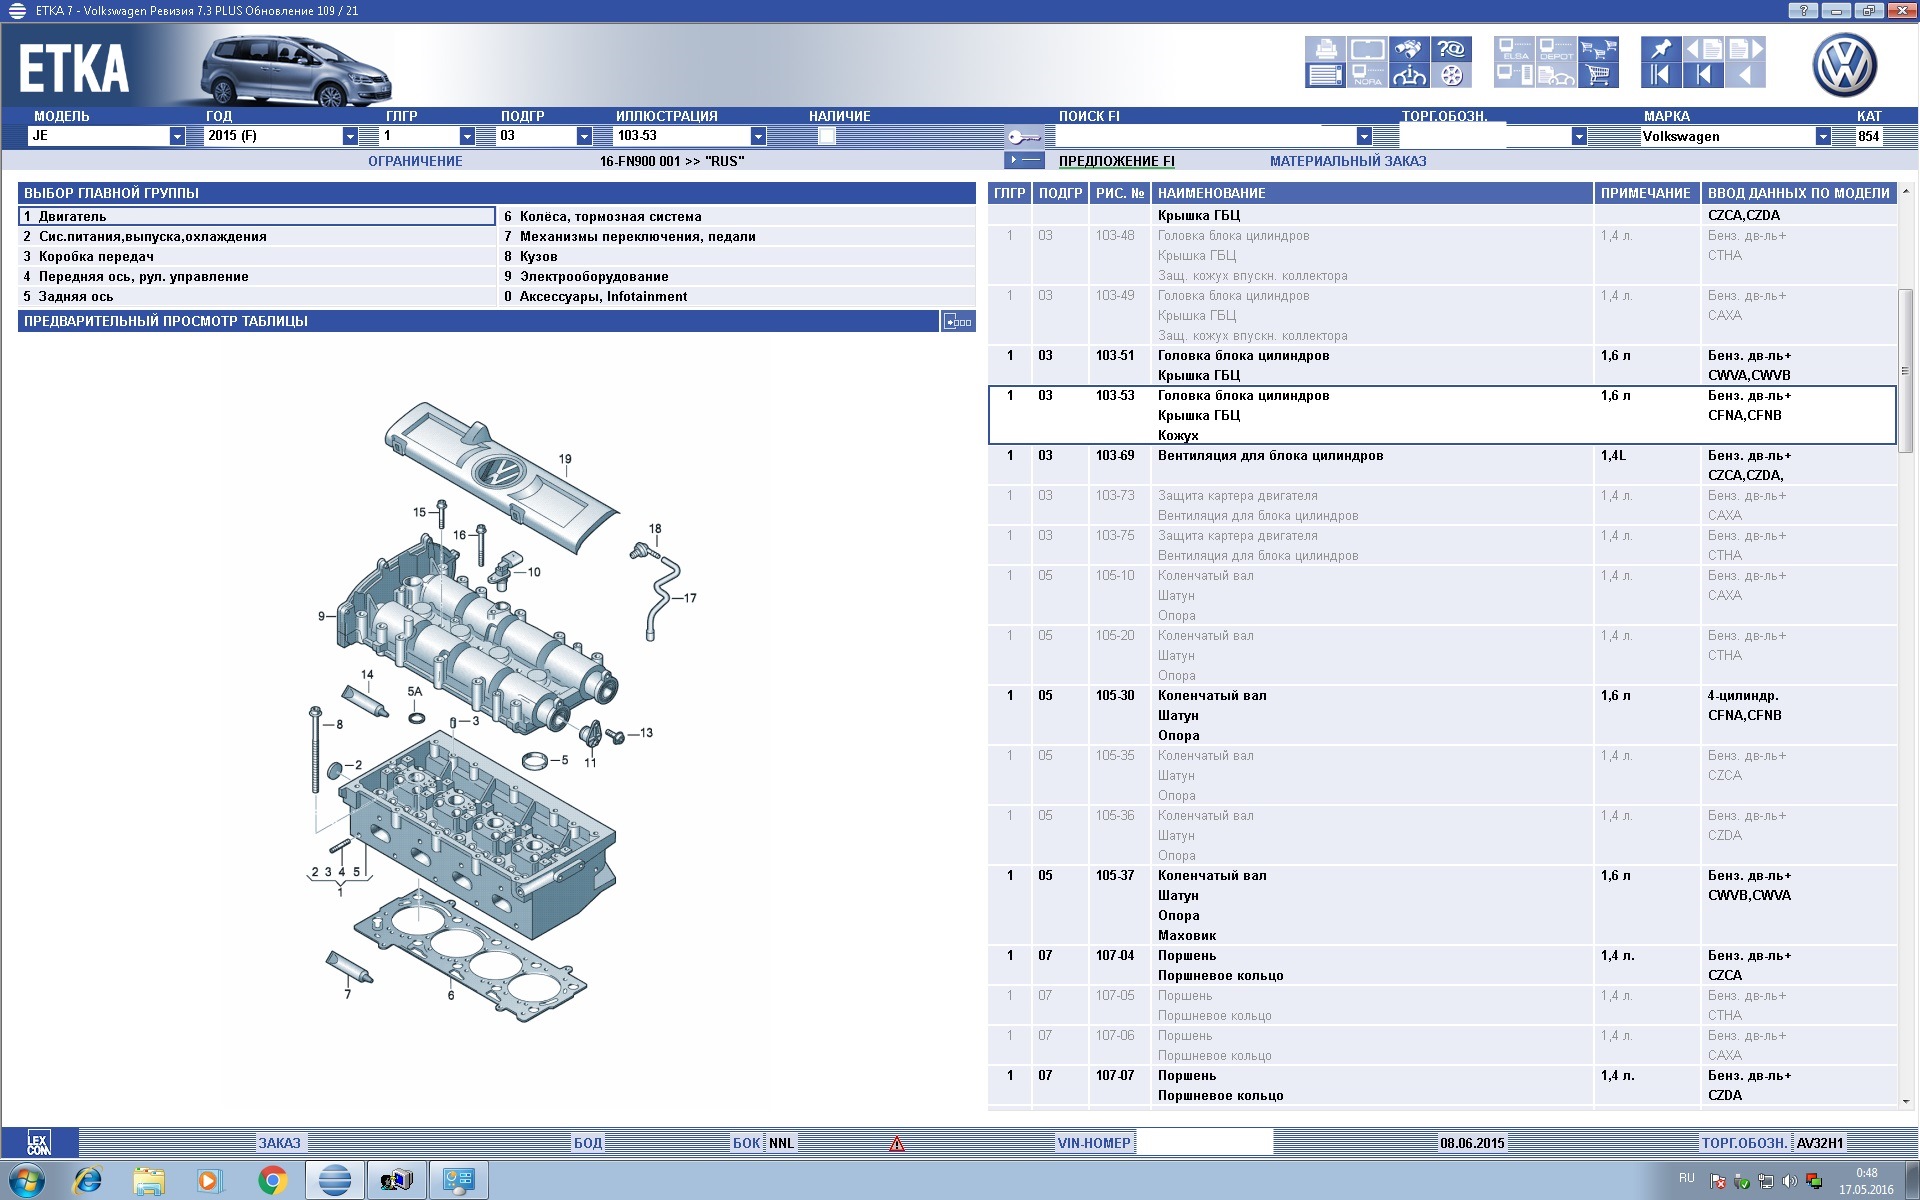Select row 103-51 Головка блока цилиндров

point(1442,365)
